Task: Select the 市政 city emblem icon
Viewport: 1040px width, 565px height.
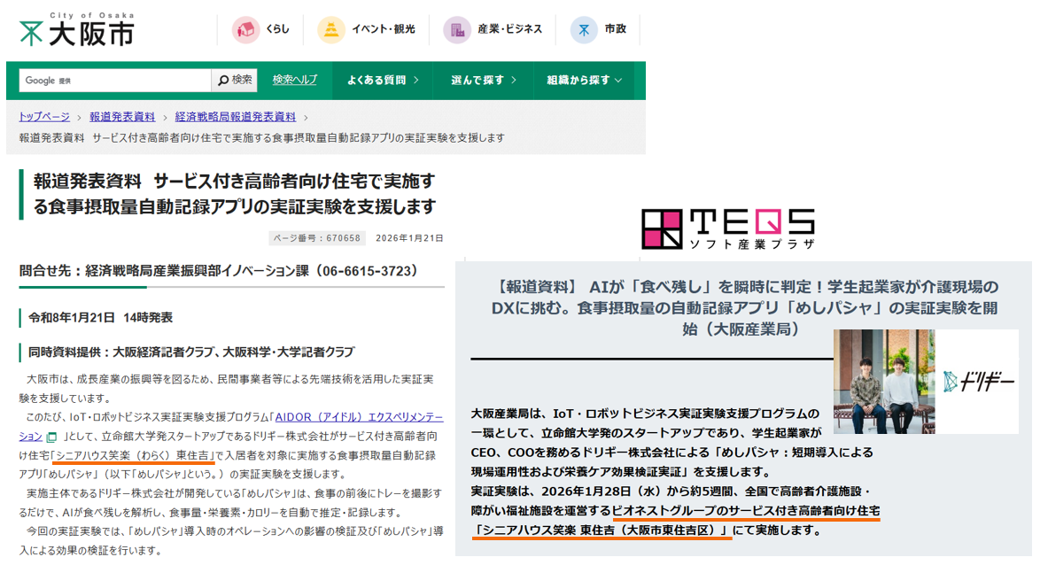Action: 584,30
